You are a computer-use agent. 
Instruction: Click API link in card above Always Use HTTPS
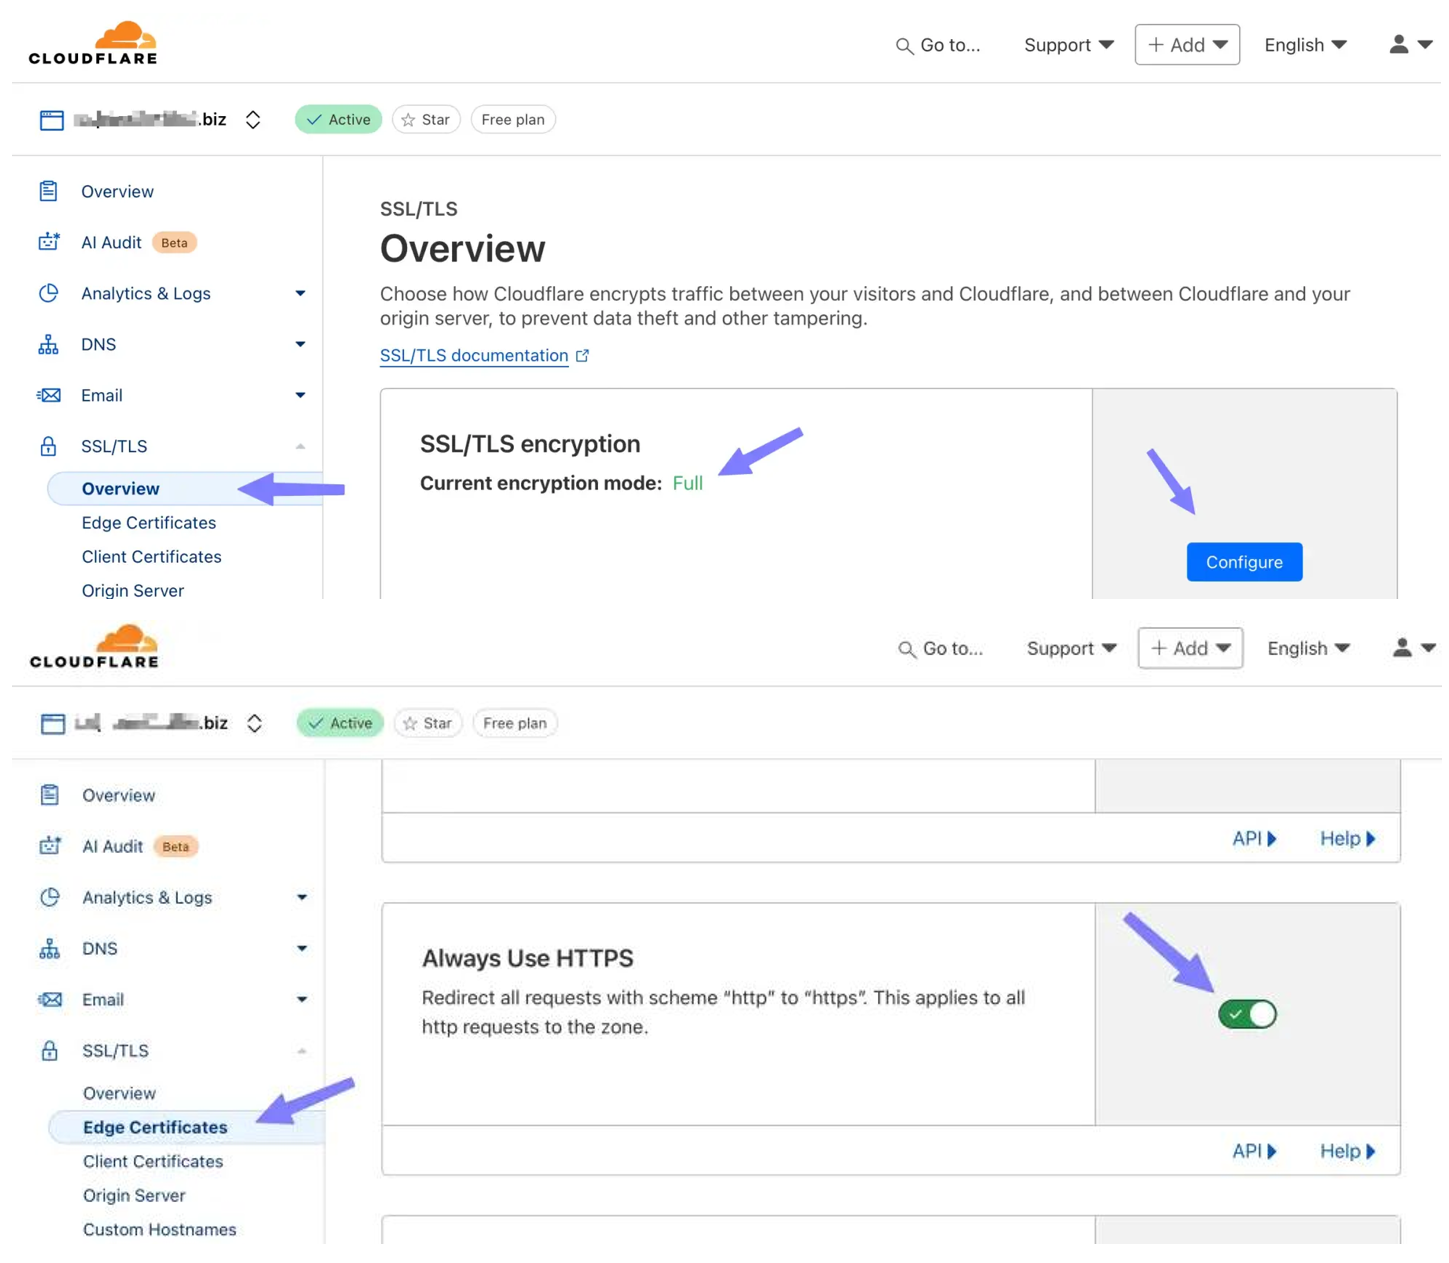point(1254,838)
